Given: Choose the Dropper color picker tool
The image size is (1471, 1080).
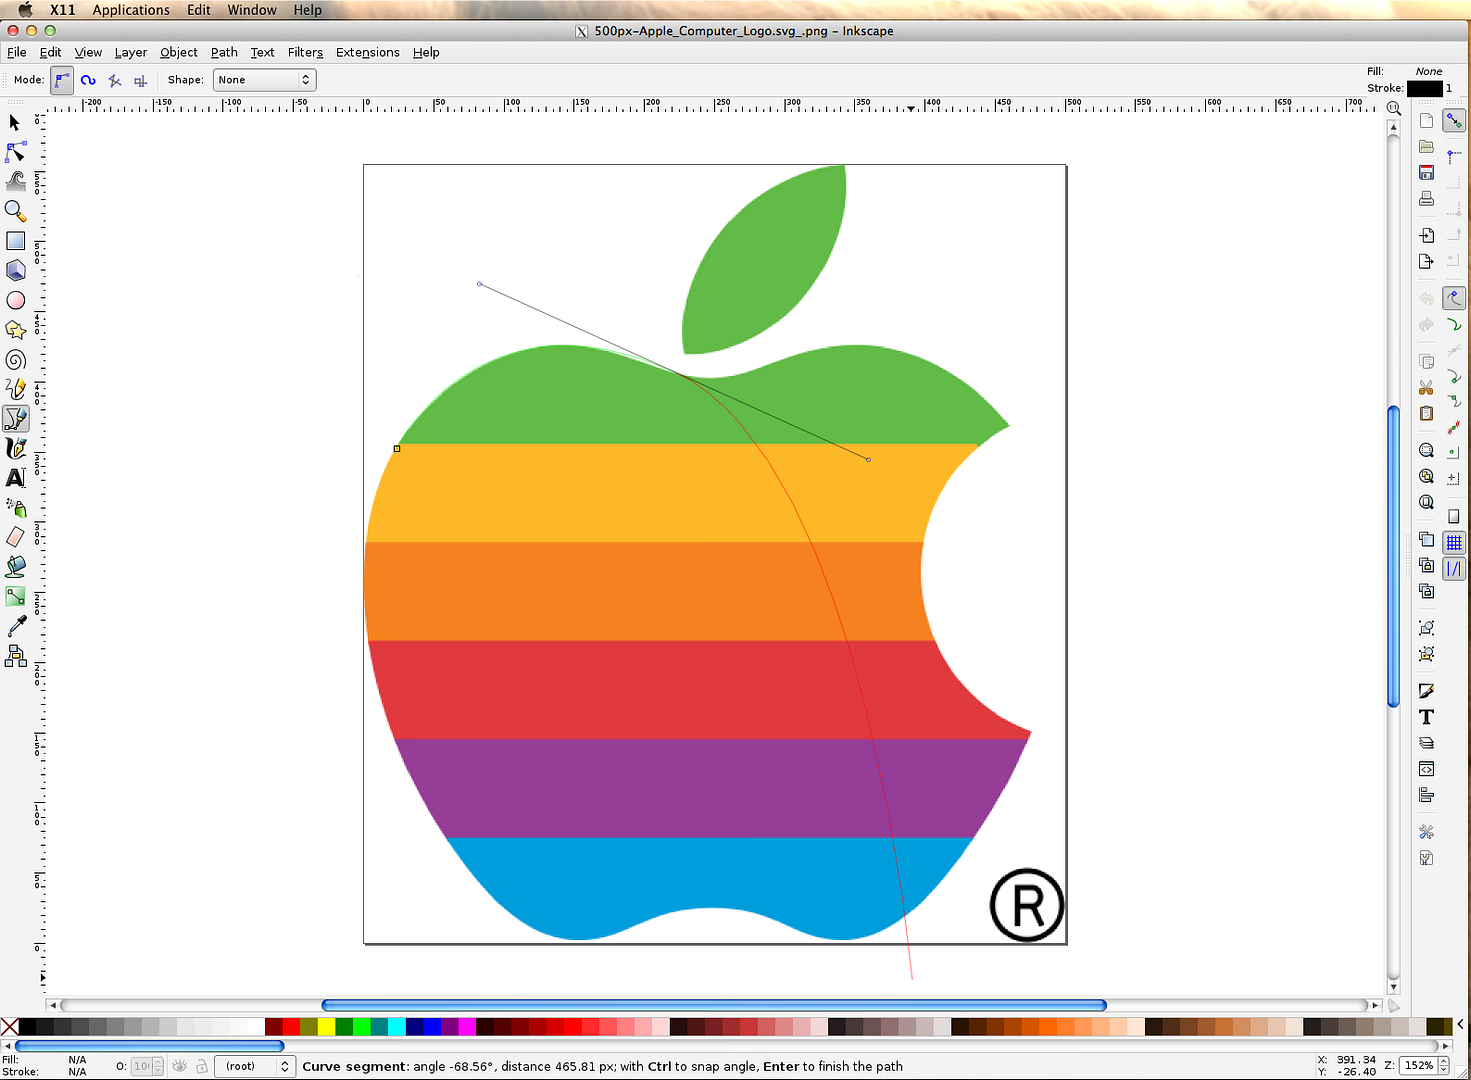Looking at the screenshot, I should coord(15,626).
